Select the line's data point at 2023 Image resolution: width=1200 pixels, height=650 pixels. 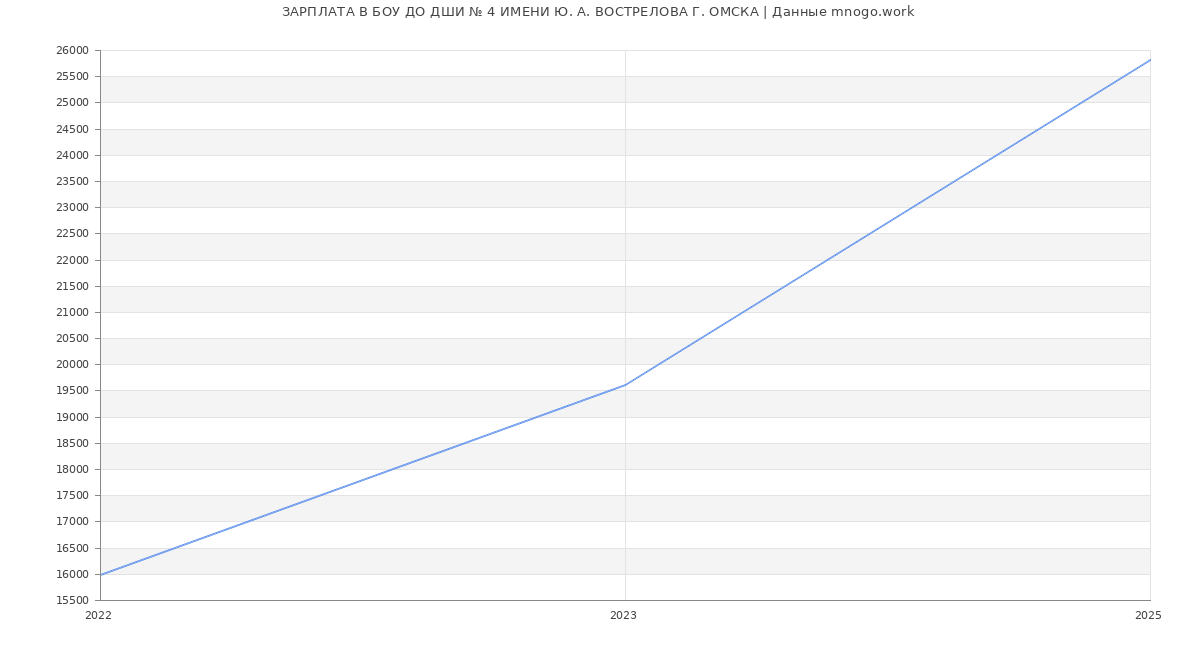click(625, 385)
